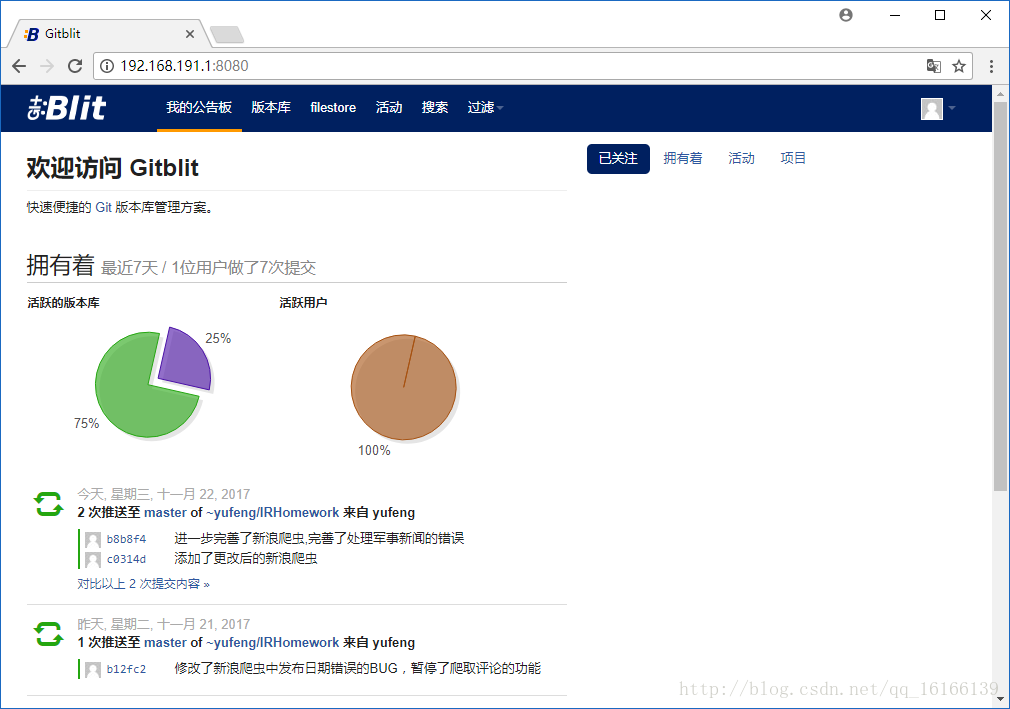Expand the 过滤 dropdown menu
Screen dimensions: 1010x709
click(x=485, y=108)
